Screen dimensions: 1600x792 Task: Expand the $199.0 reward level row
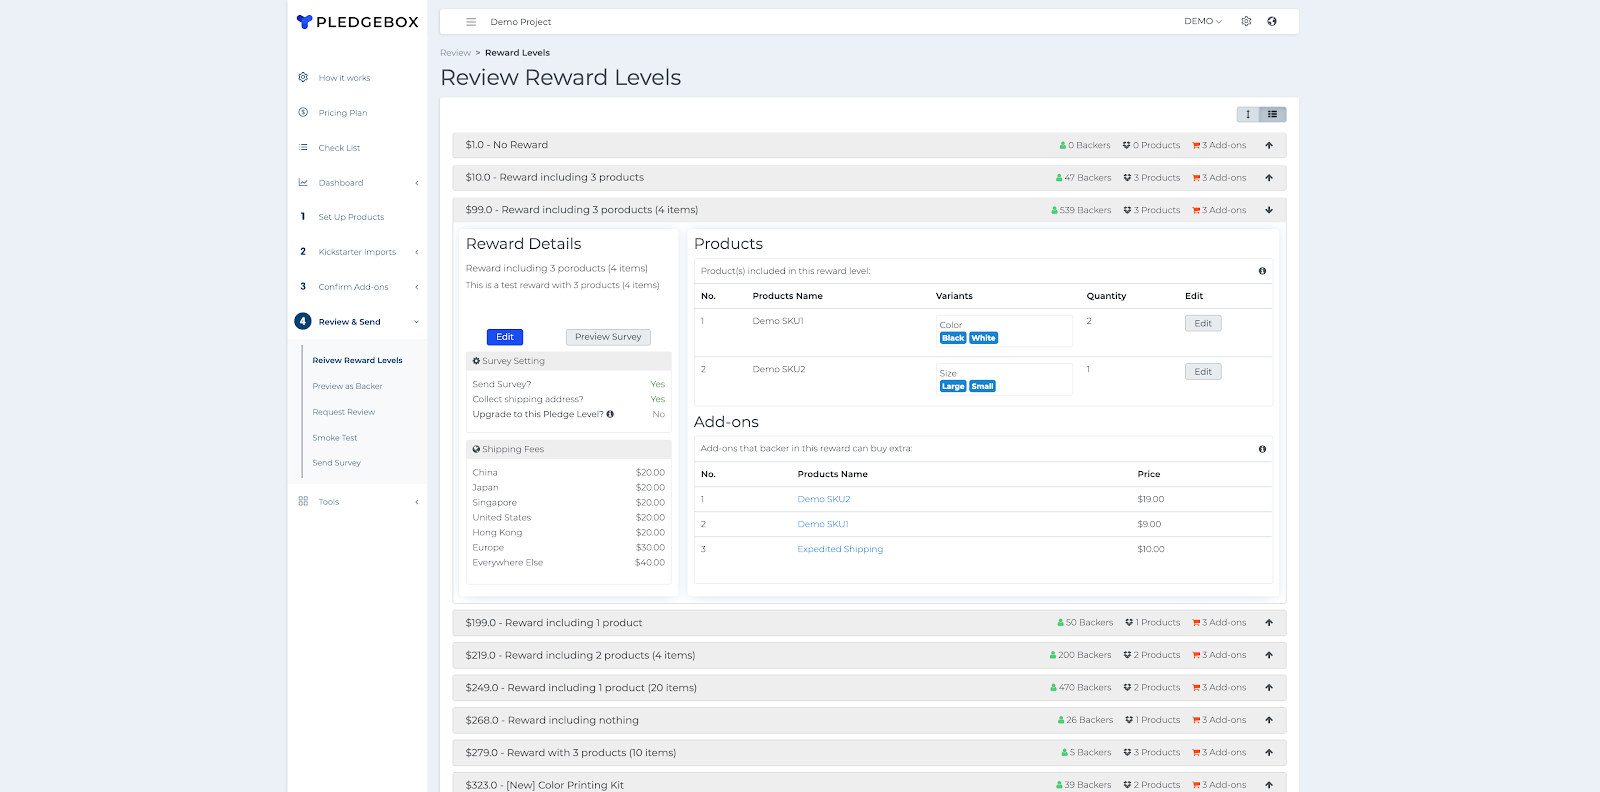[1269, 623]
